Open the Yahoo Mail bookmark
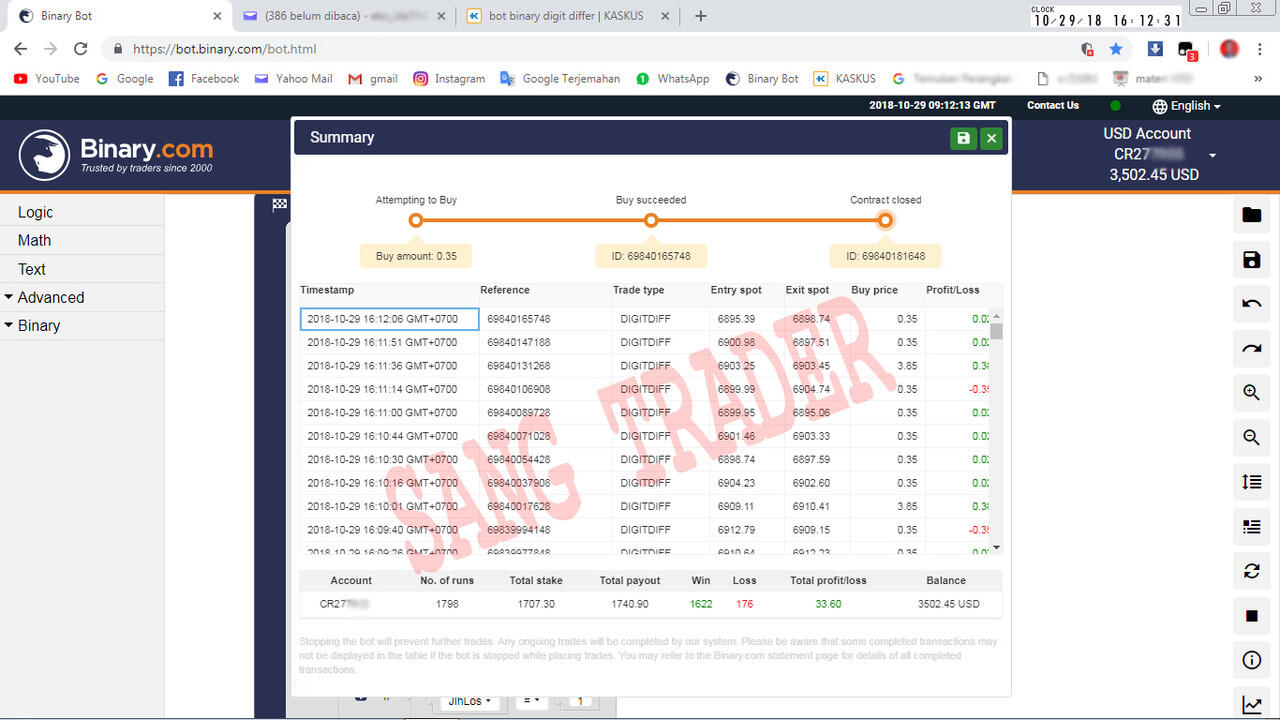 point(293,78)
